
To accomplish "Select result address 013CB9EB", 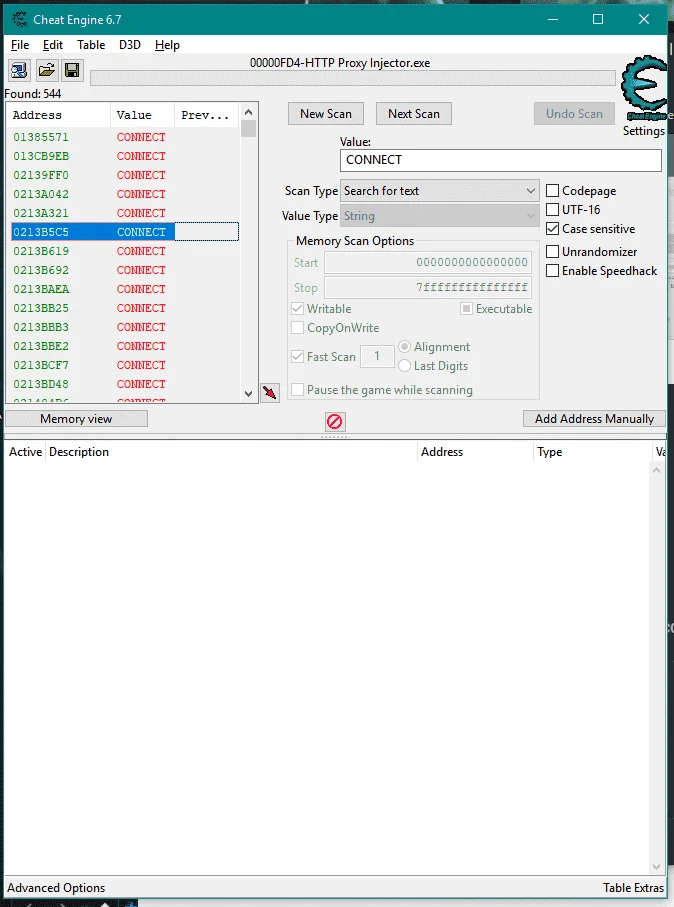I will point(41,156).
